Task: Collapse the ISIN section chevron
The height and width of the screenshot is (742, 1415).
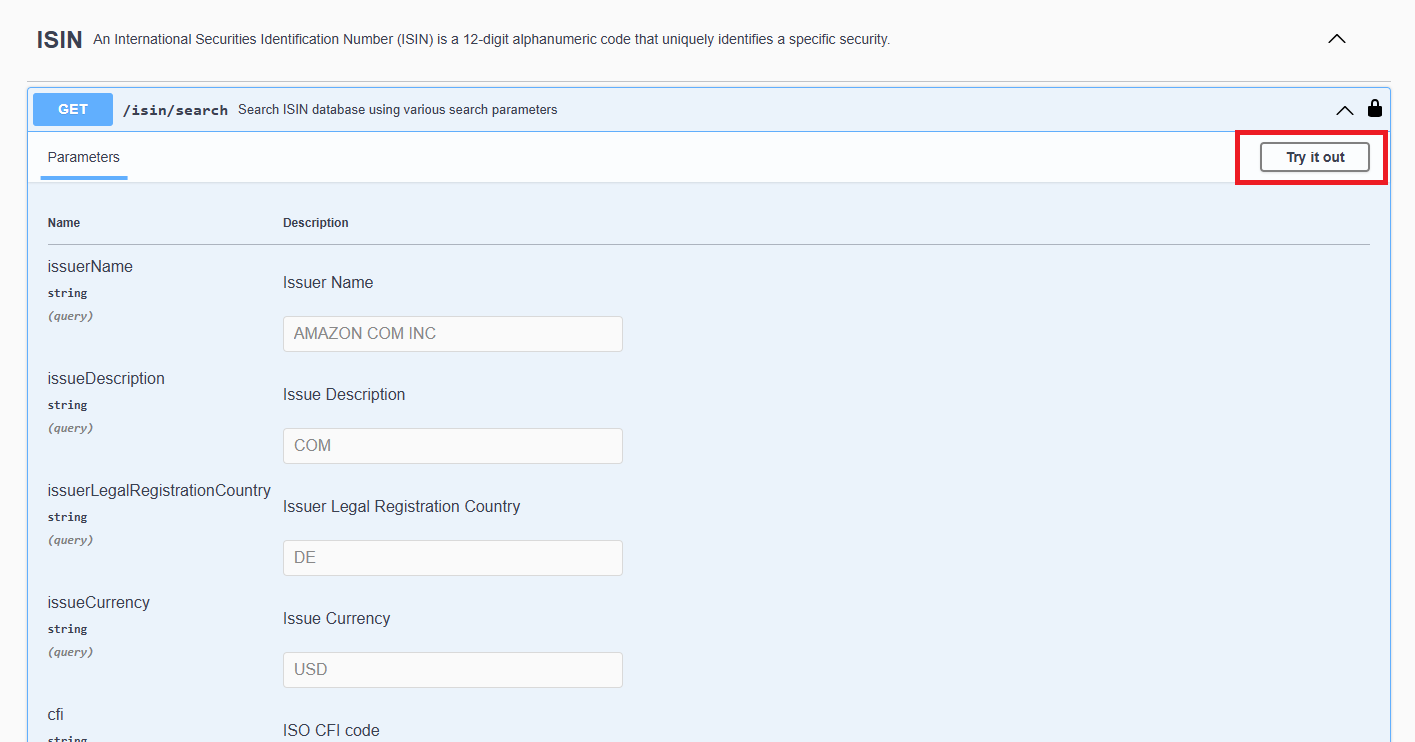Action: click(x=1336, y=39)
